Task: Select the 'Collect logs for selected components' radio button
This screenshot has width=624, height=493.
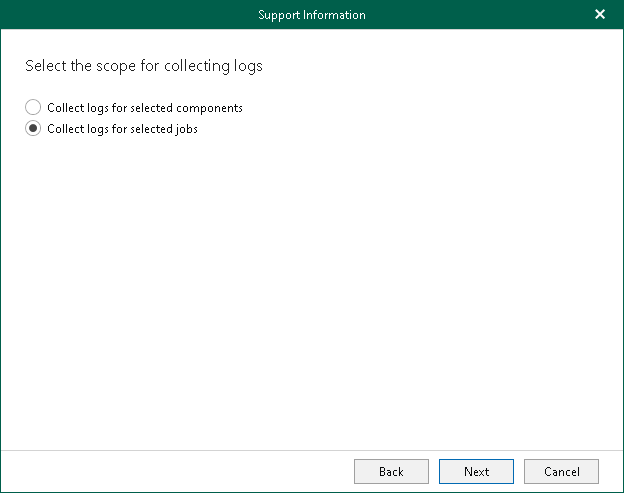Action: click(x=33, y=107)
